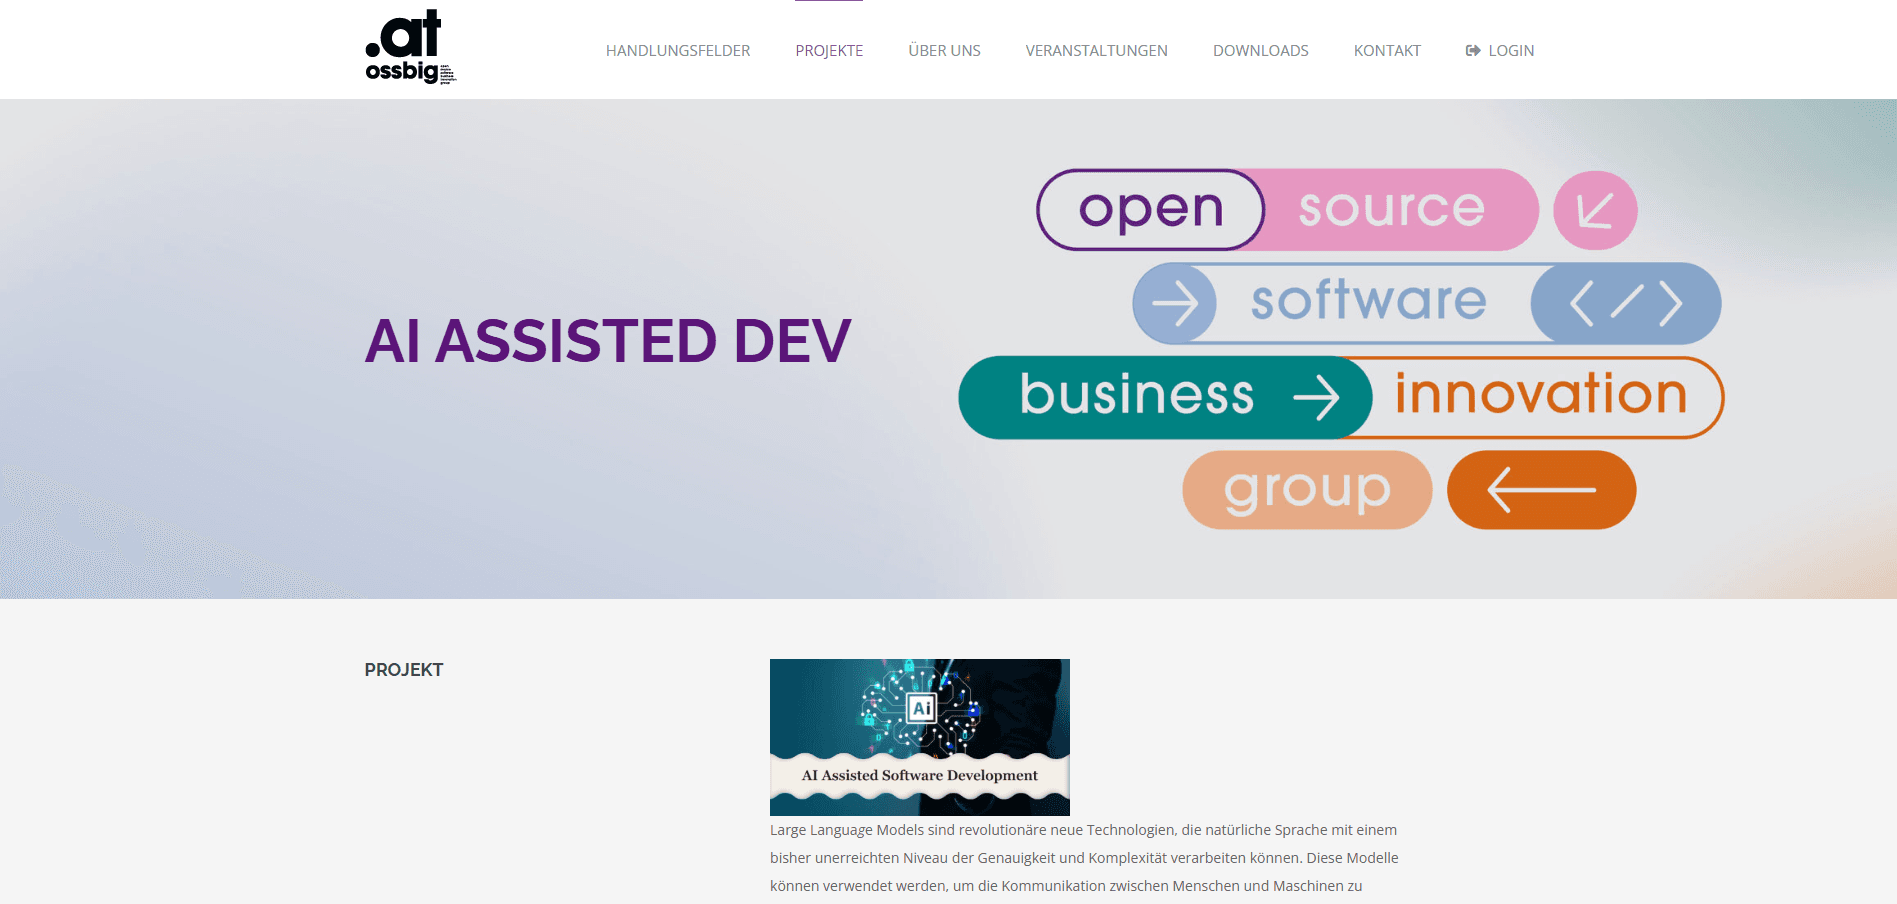Click the peach group pill

click(x=1306, y=490)
